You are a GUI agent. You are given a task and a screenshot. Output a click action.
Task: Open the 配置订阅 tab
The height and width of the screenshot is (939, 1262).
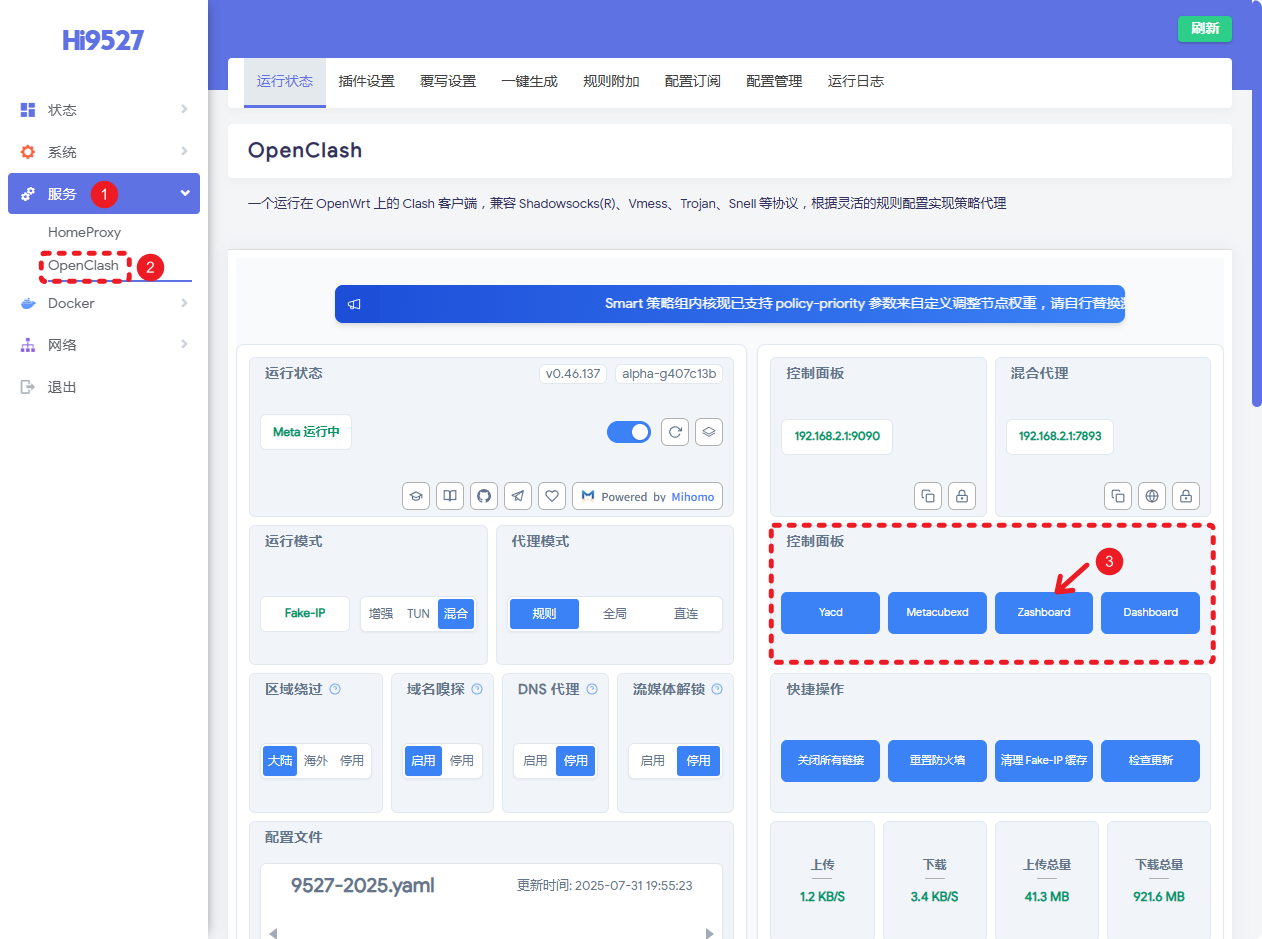tap(693, 82)
